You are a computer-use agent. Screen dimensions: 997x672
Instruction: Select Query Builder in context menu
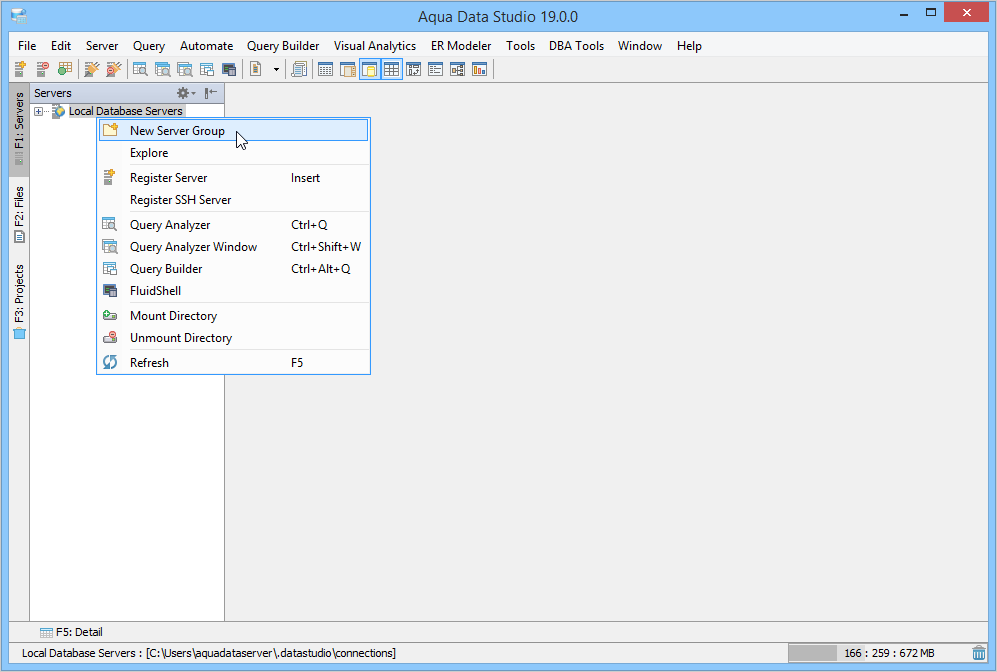click(233, 269)
